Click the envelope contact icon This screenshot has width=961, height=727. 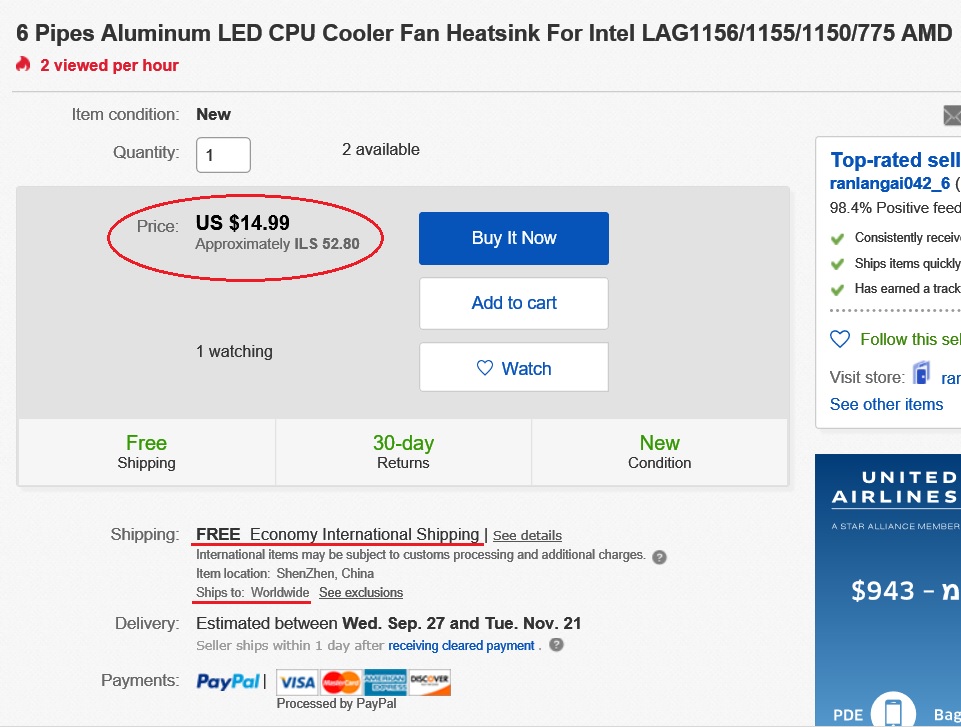(952, 115)
